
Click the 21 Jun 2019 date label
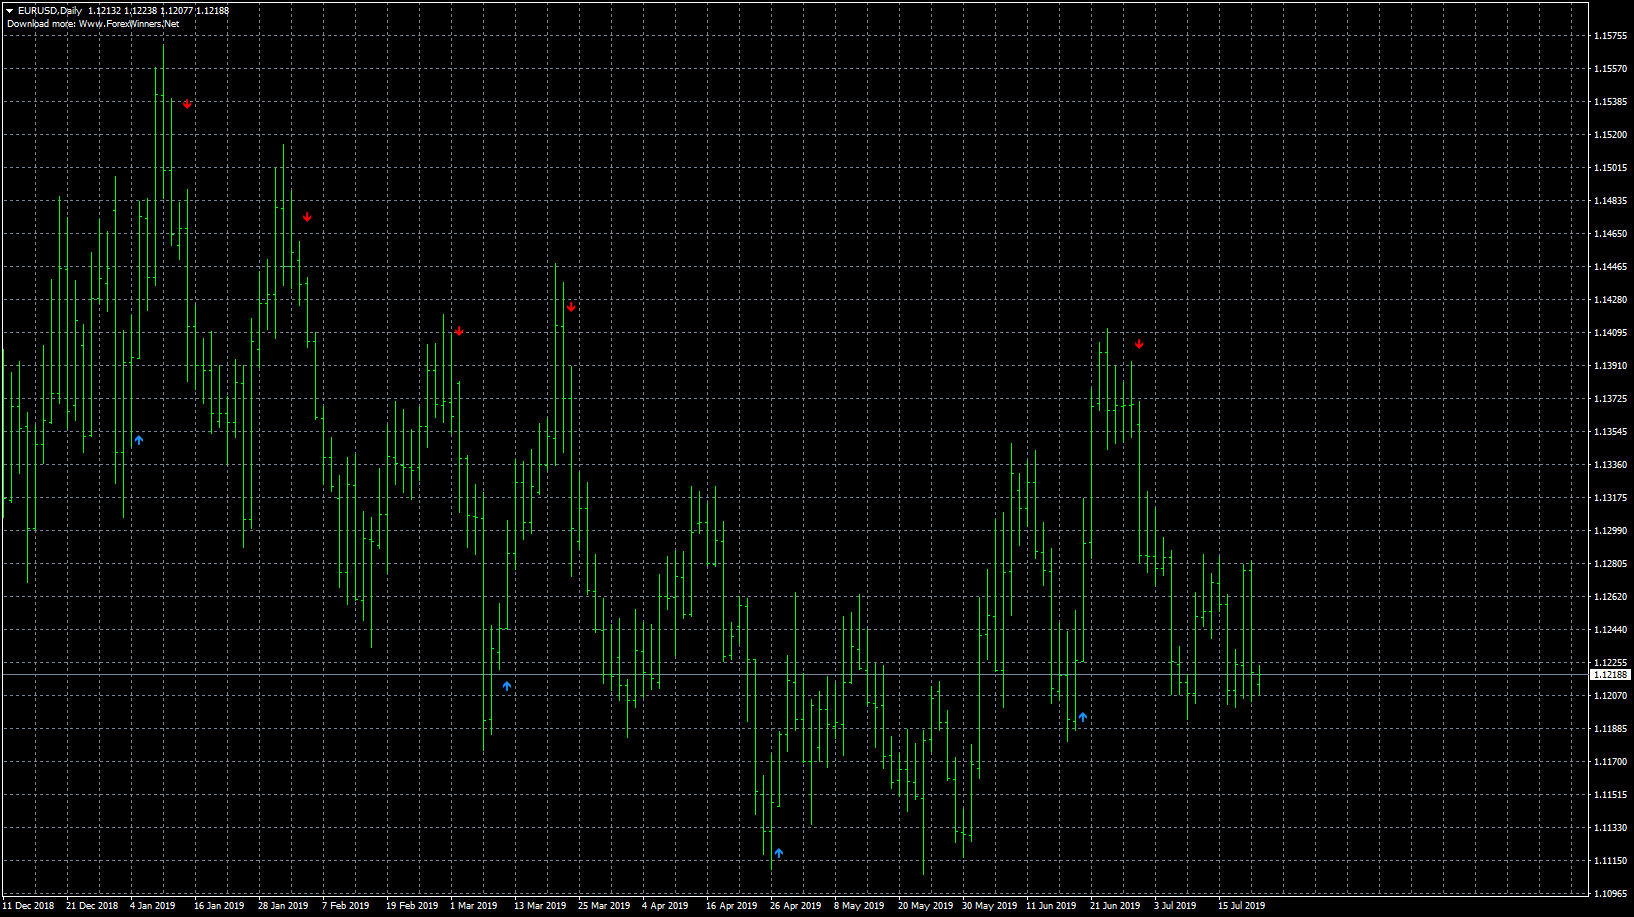(1115, 906)
